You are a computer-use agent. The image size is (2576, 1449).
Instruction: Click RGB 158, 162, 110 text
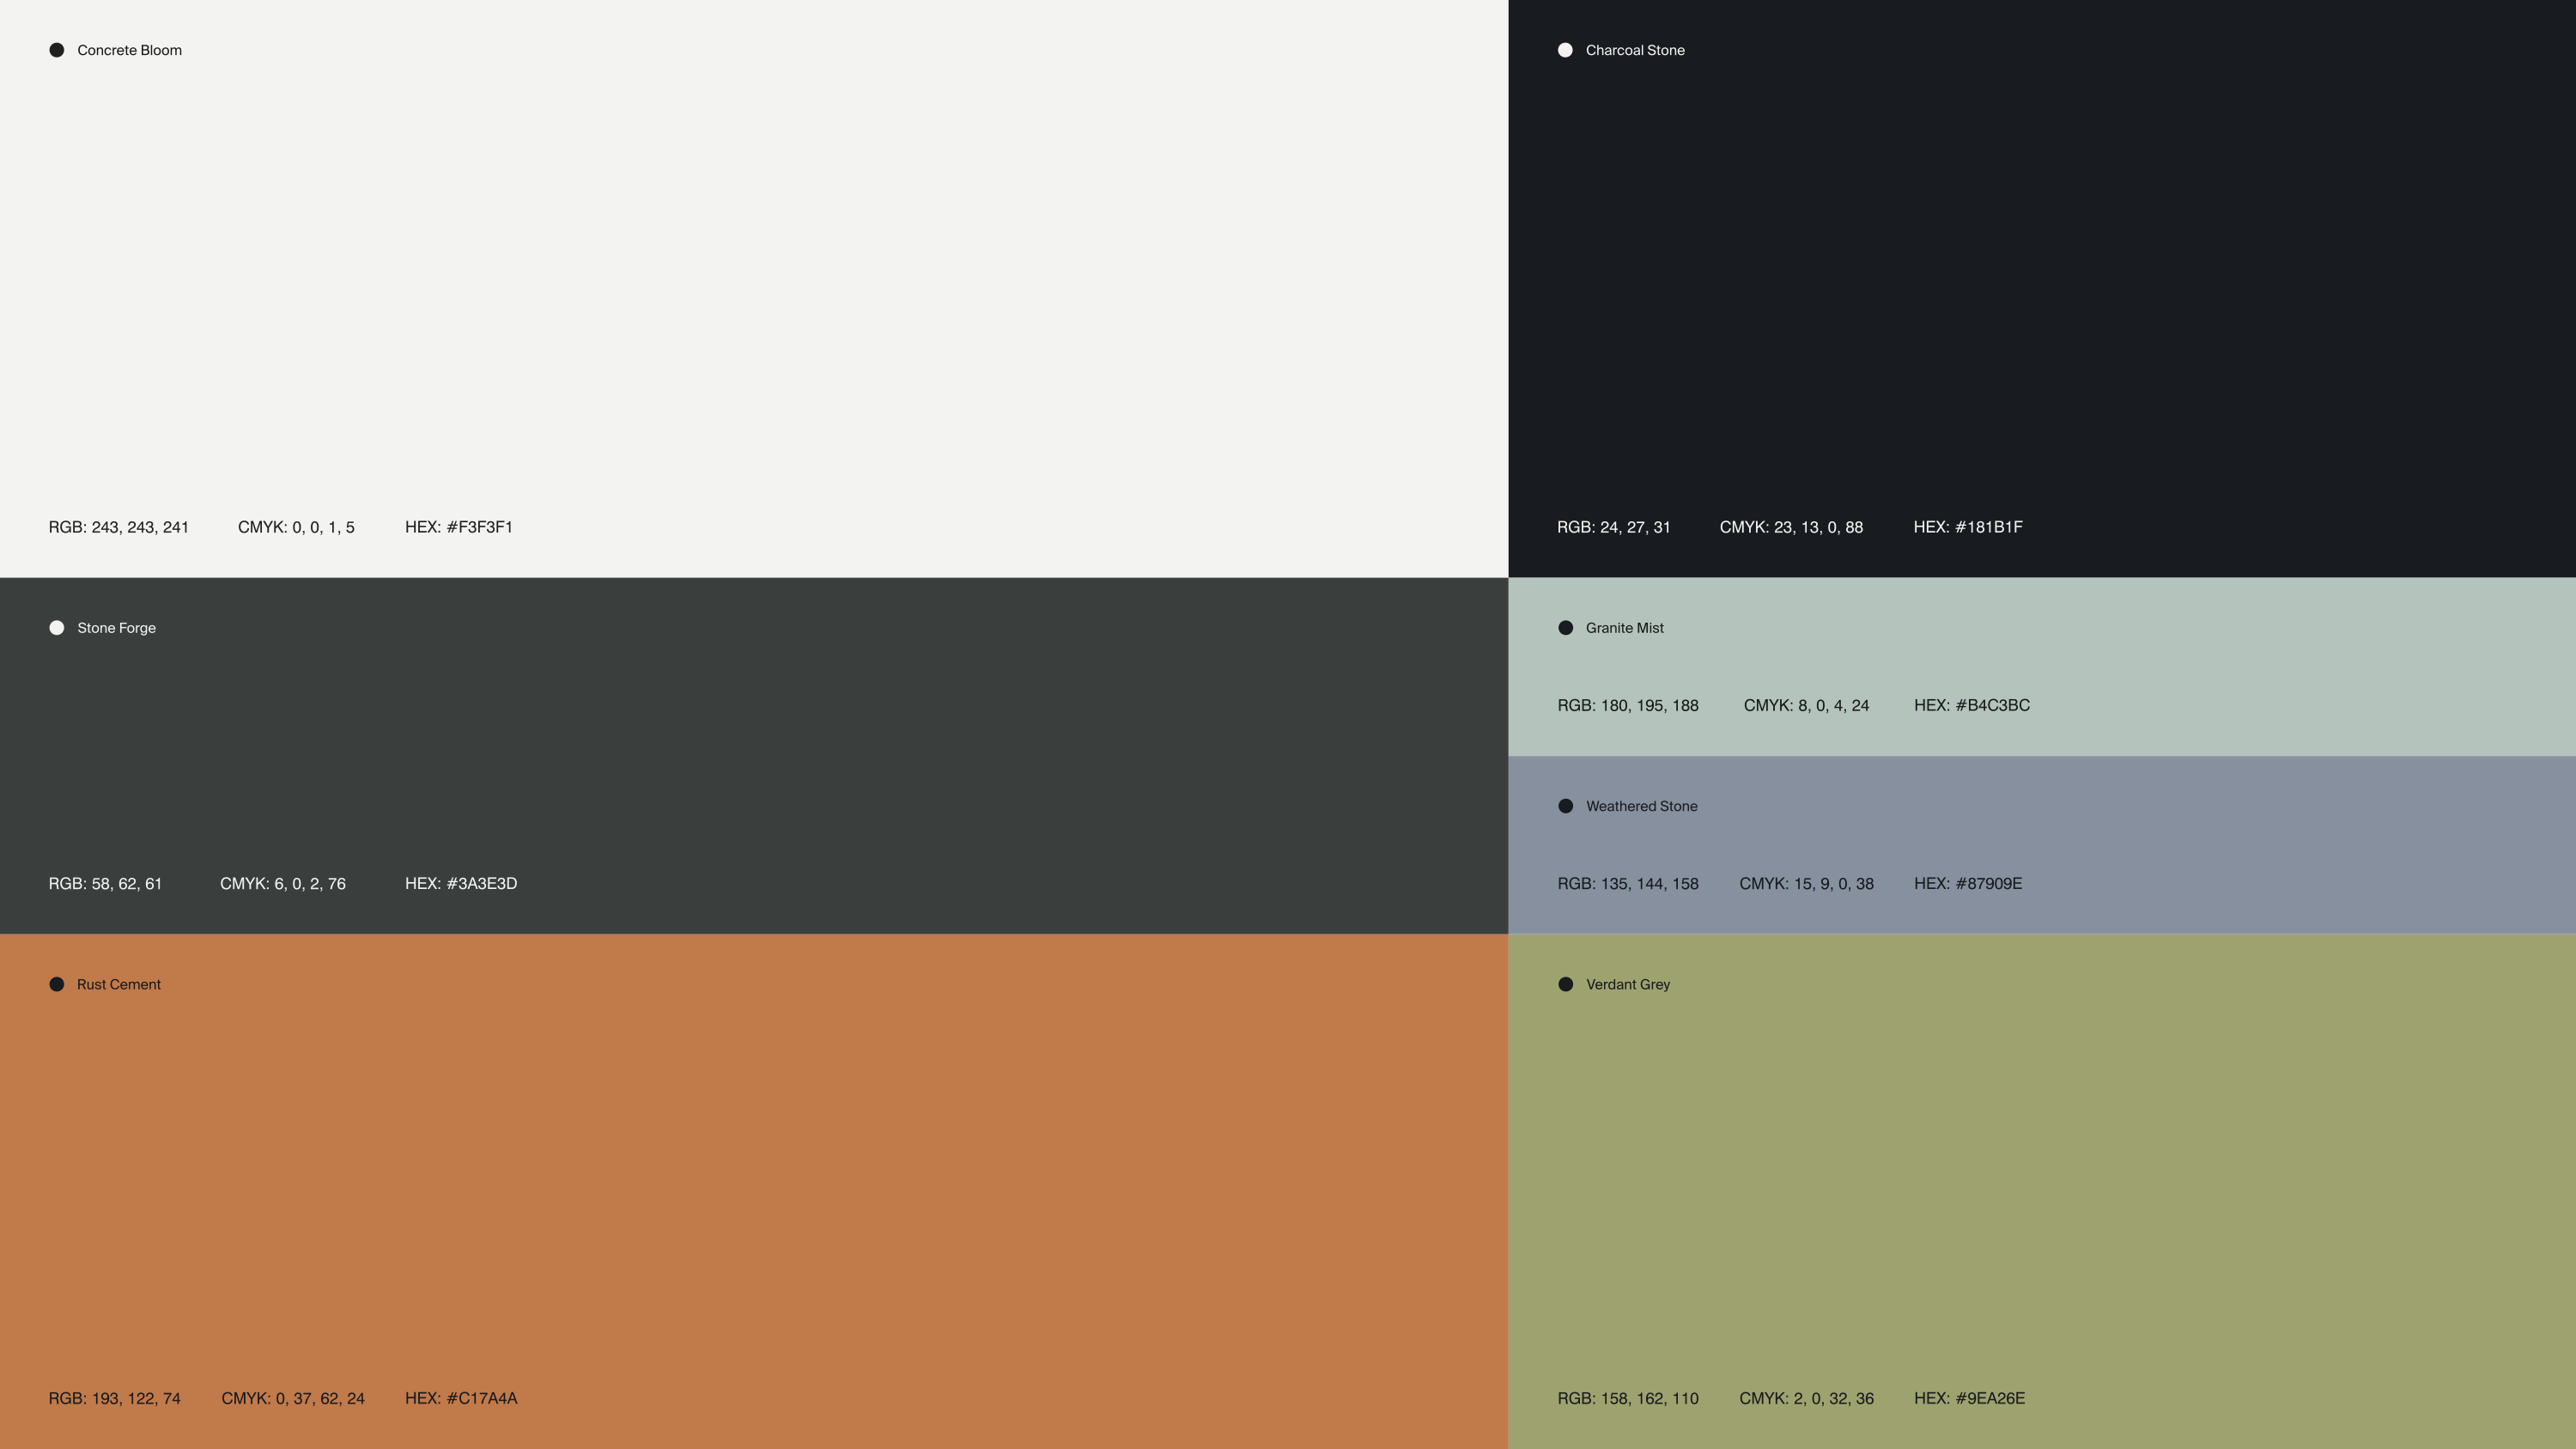(1627, 1398)
